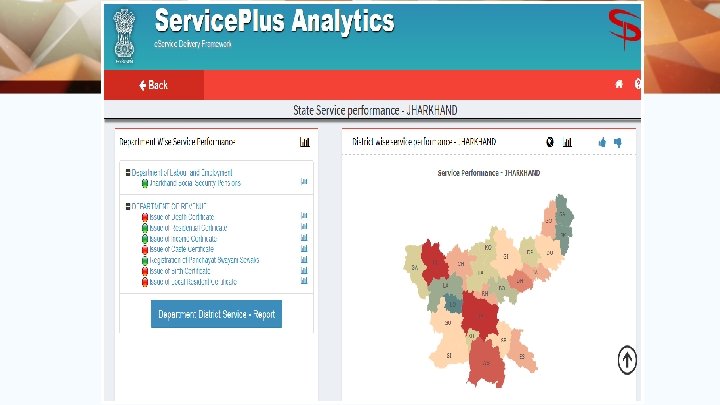Open chart icon for Issue of Death Certificate
This screenshot has height=405, width=720.
tap(304, 215)
